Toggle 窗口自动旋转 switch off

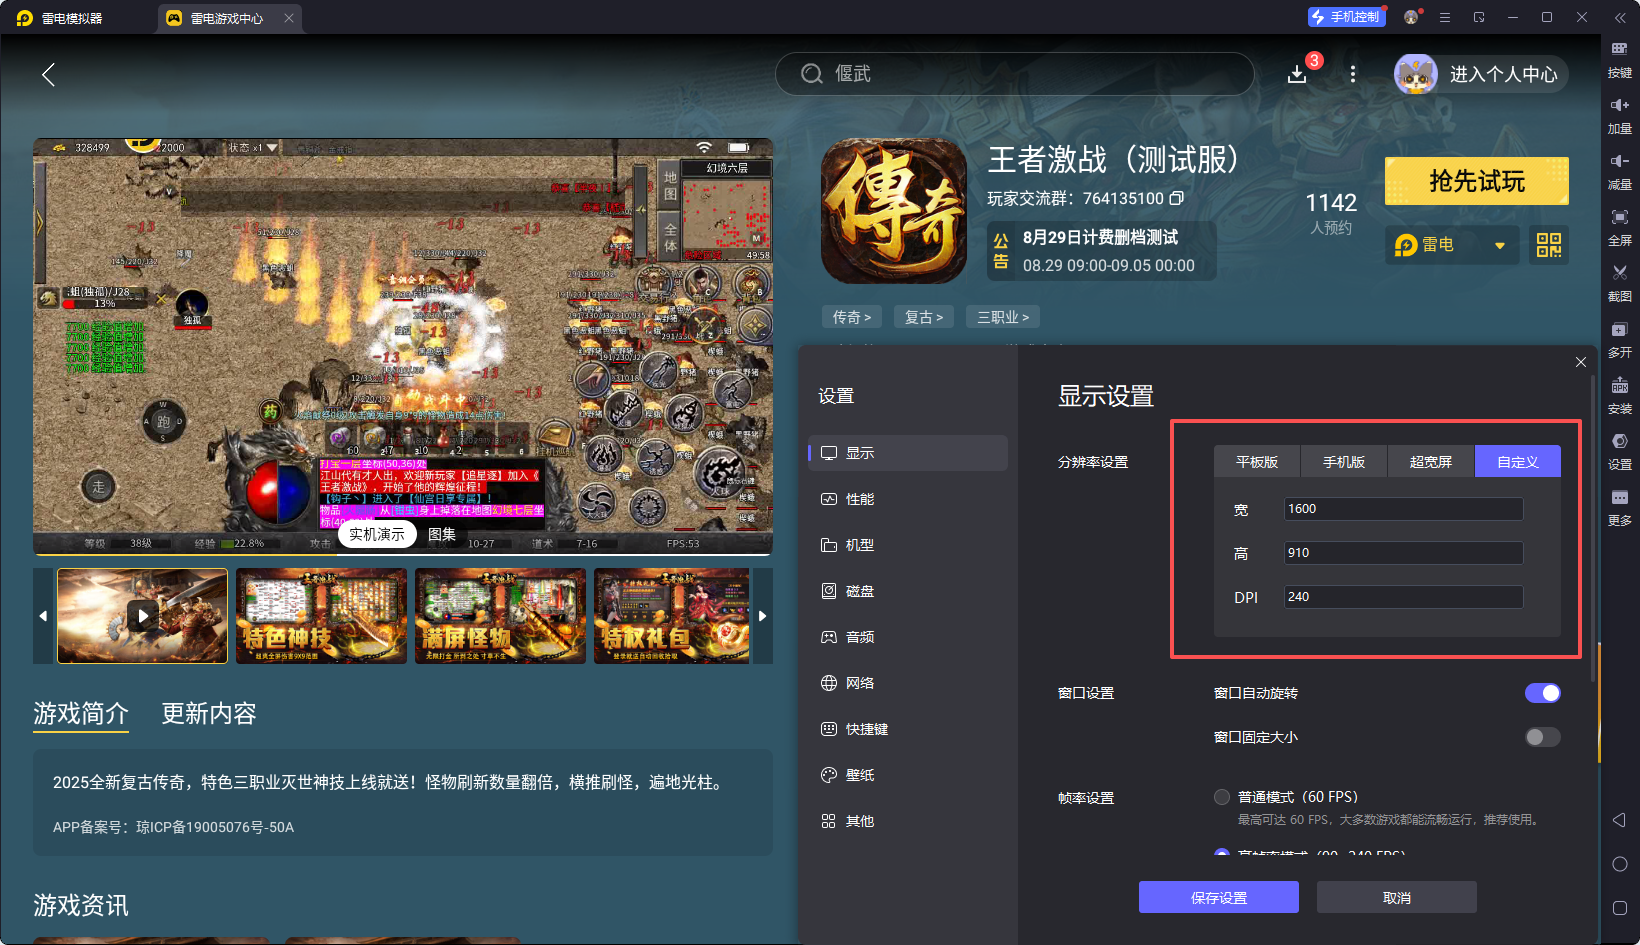pyautogui.click(x=1542, y=693)
